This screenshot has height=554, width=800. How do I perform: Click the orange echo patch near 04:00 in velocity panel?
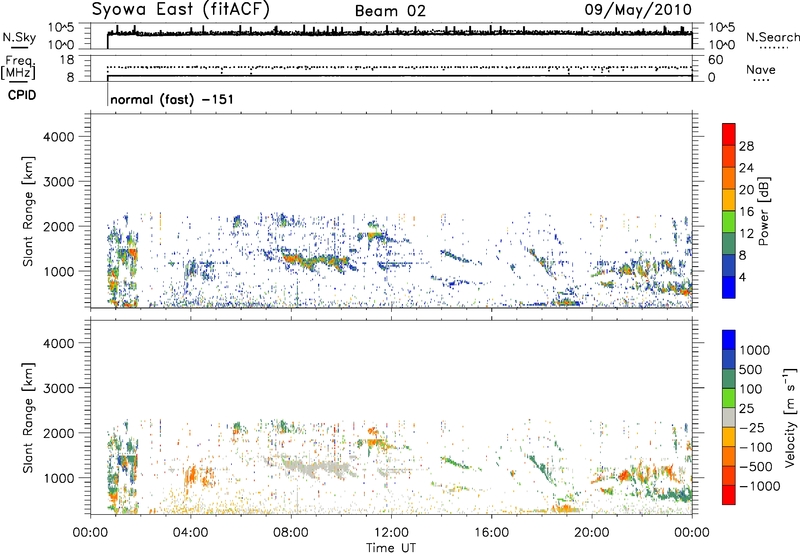(x=192, y=476)
